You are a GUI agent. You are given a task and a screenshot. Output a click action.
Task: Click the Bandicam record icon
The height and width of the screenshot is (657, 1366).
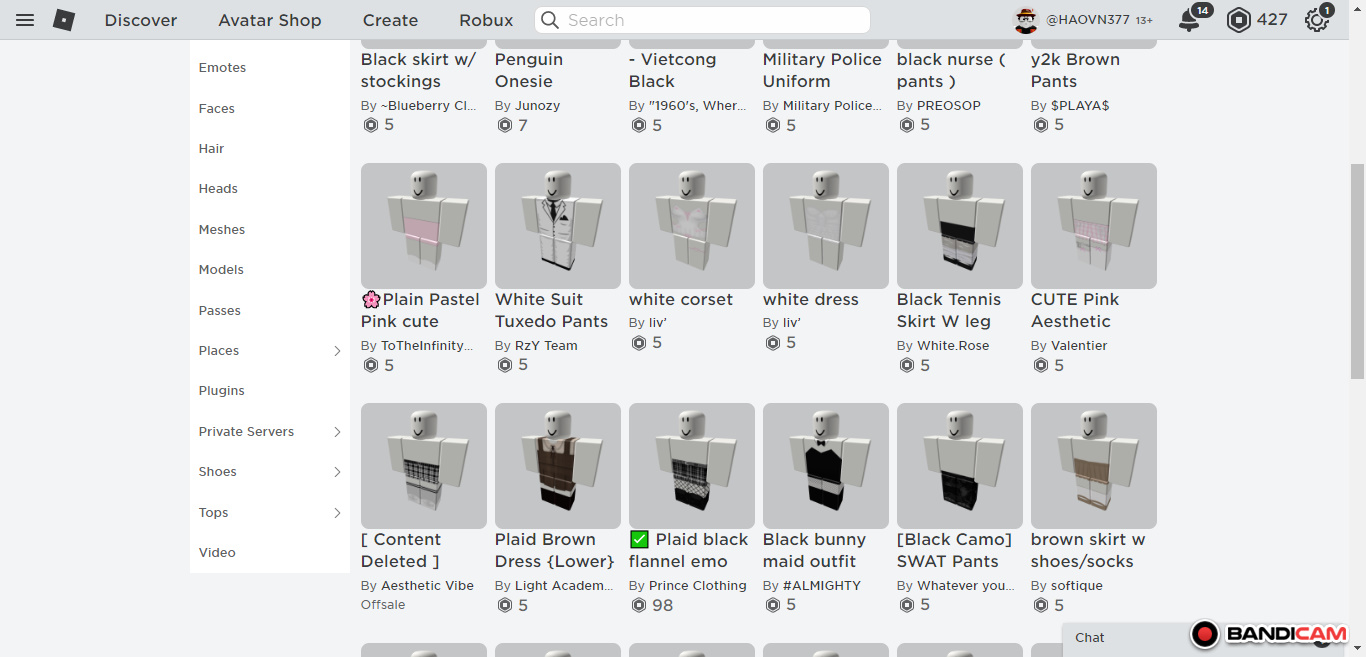coord(1205,634)
